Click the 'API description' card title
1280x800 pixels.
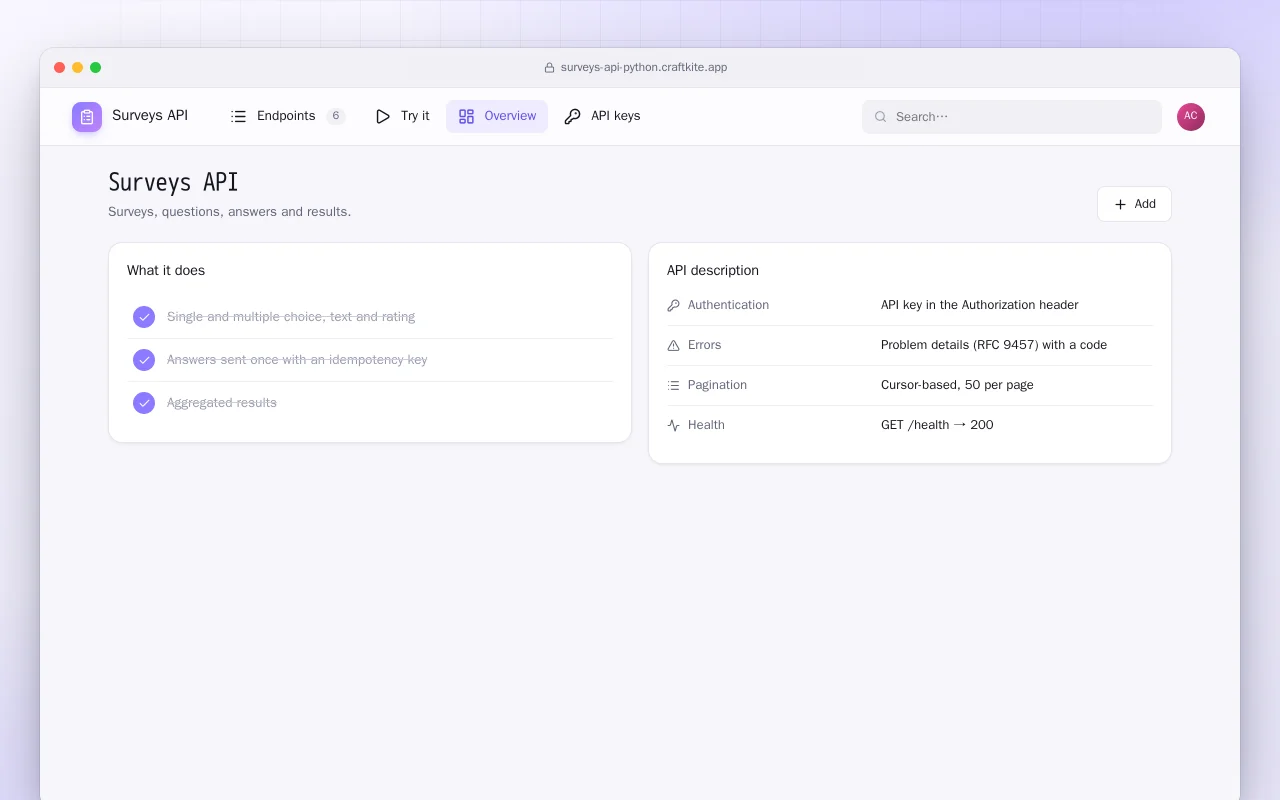click(x=713, y=270)
